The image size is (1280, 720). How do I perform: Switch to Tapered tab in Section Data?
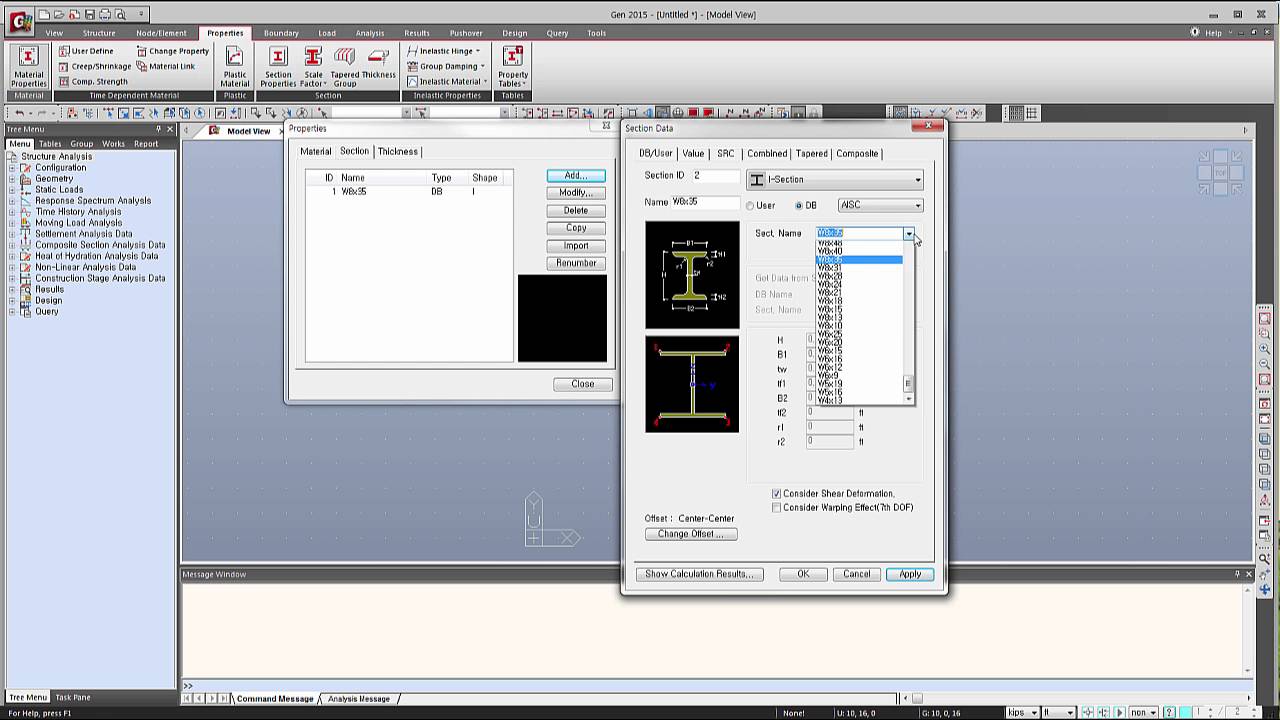click(x=811, y=153)
